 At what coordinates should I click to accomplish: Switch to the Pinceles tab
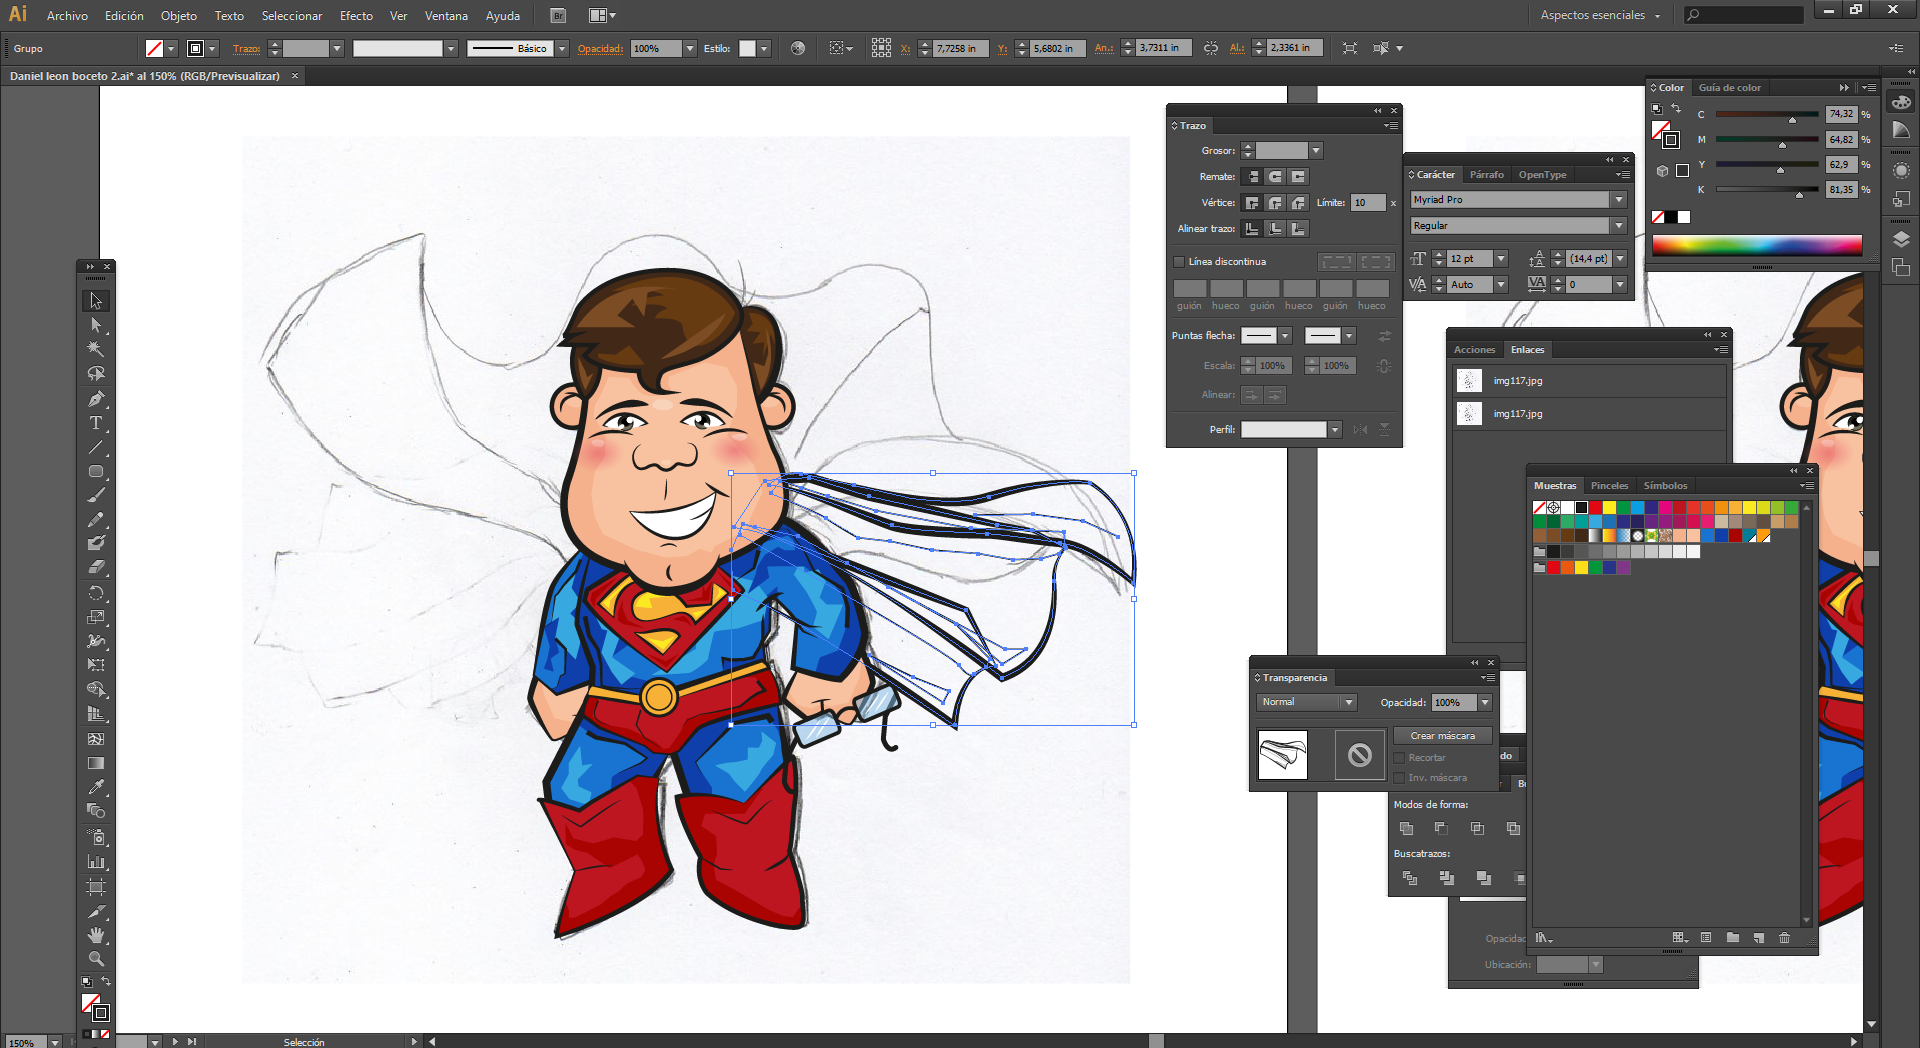pyautogui.click(x=1609, y=486)
